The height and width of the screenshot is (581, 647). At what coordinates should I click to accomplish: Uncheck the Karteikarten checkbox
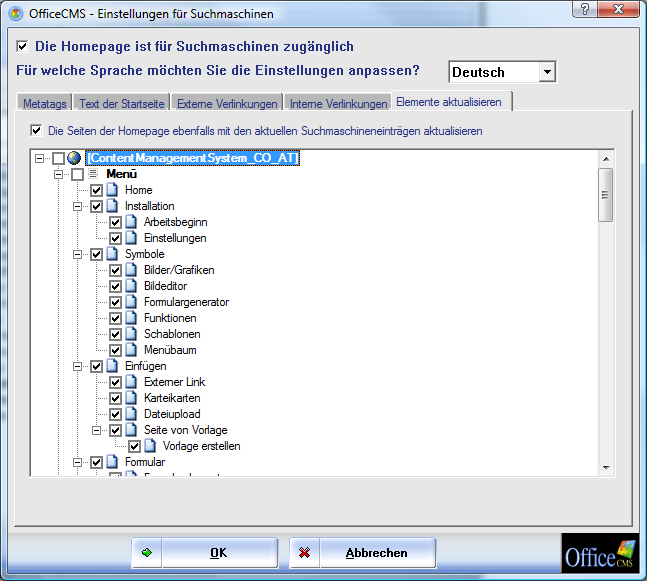(x=115, y=398)
